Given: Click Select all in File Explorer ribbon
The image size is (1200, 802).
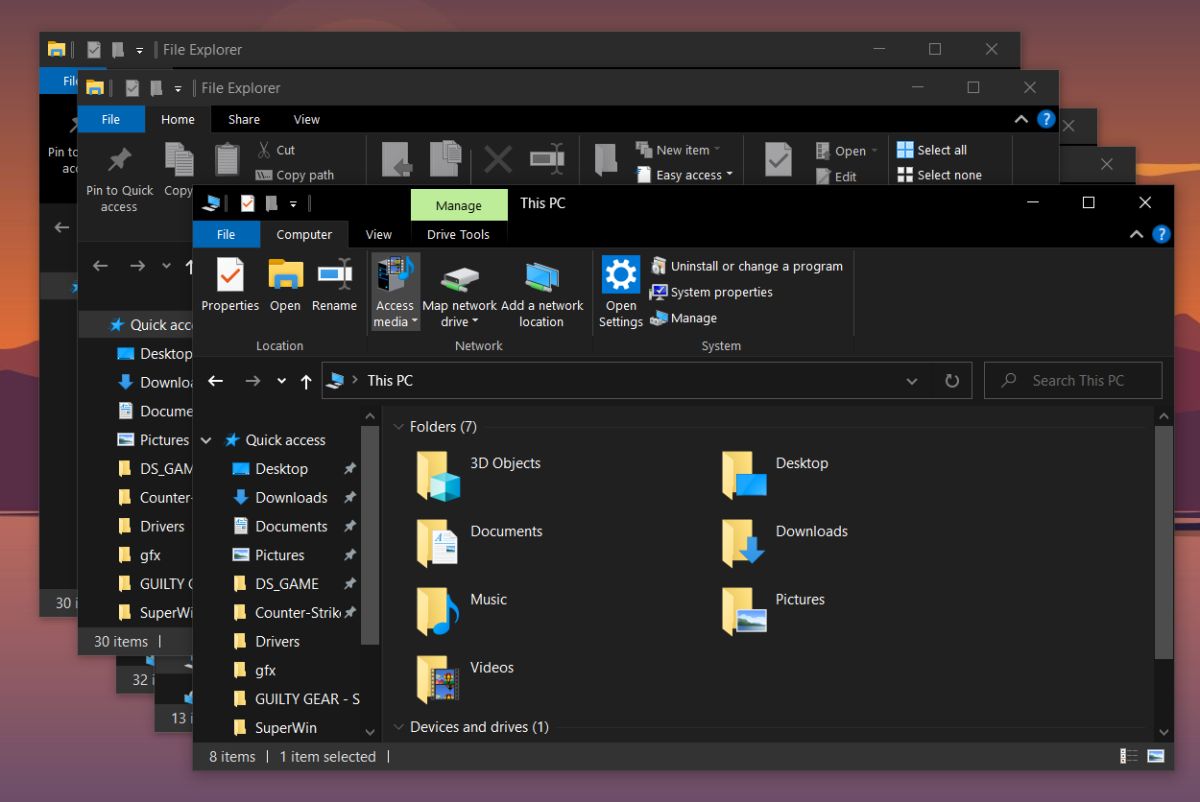Looking at the screenshot, I should tap(932, 150).
